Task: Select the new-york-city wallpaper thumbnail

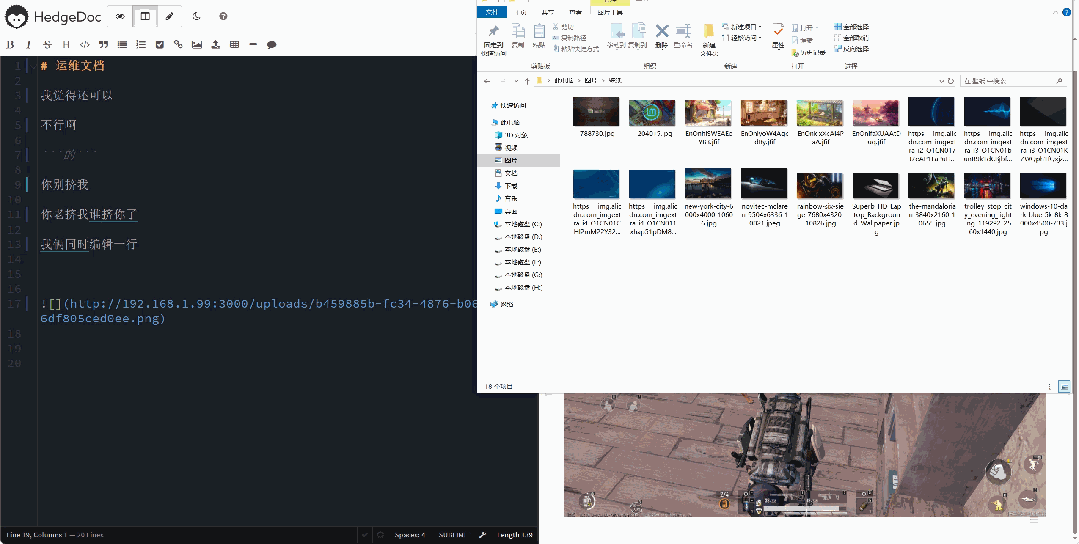Action: coord(707,201)
